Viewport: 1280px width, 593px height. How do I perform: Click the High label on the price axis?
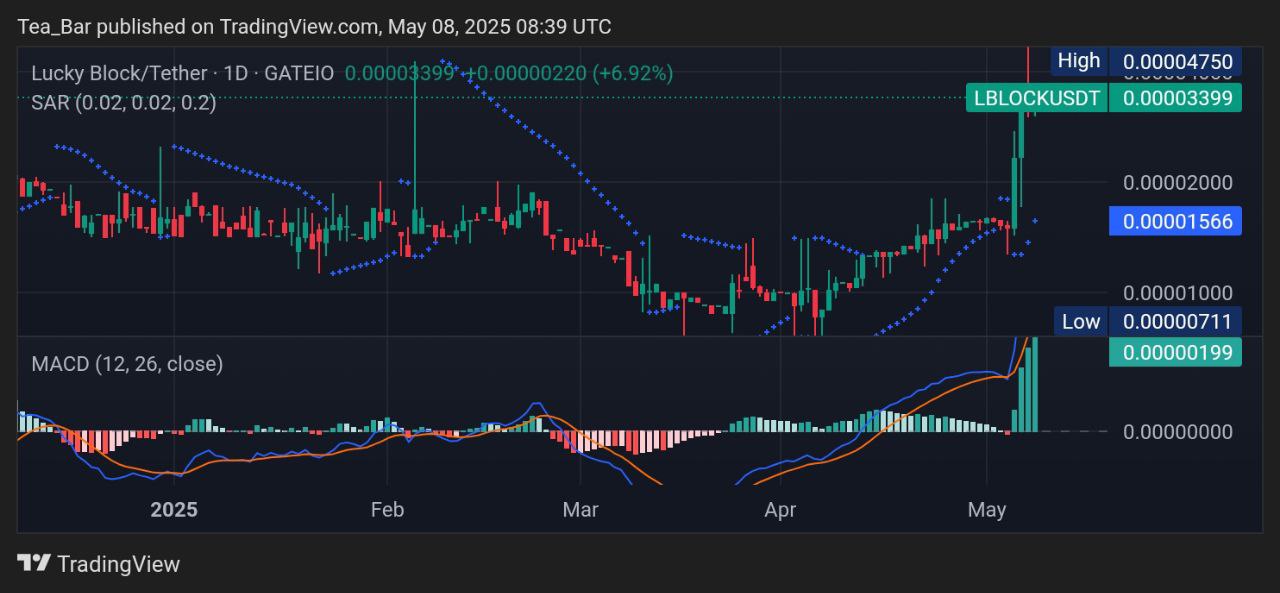(1079, 60)
